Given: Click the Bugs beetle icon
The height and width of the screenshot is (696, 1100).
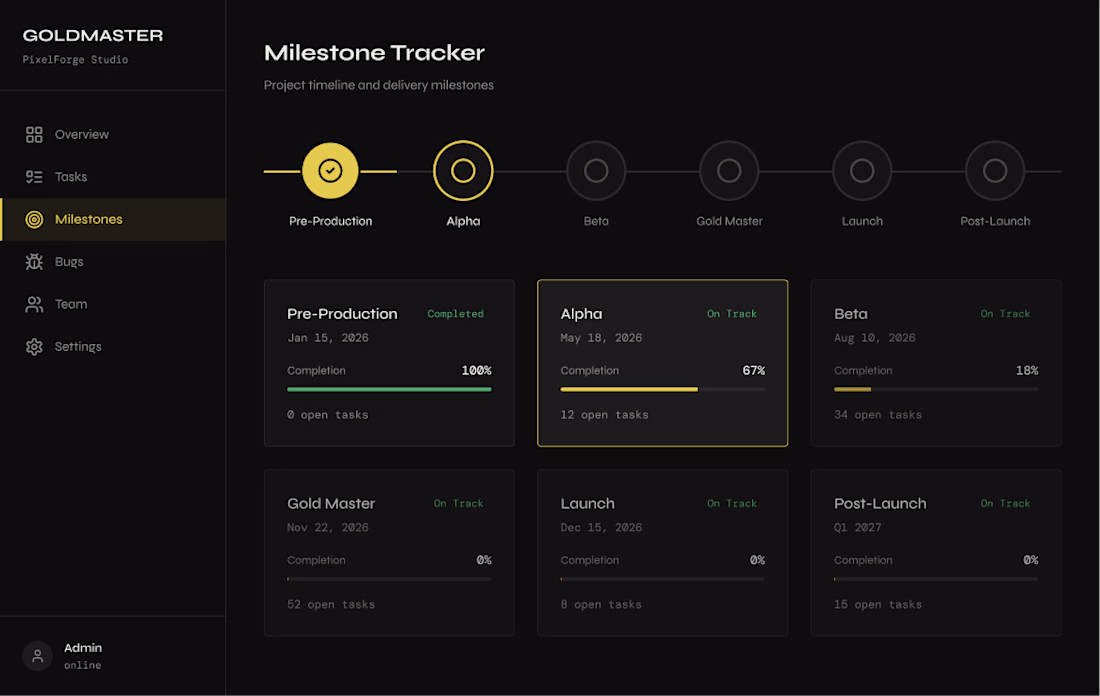Looking at the screenshot, I should [34, 262].
